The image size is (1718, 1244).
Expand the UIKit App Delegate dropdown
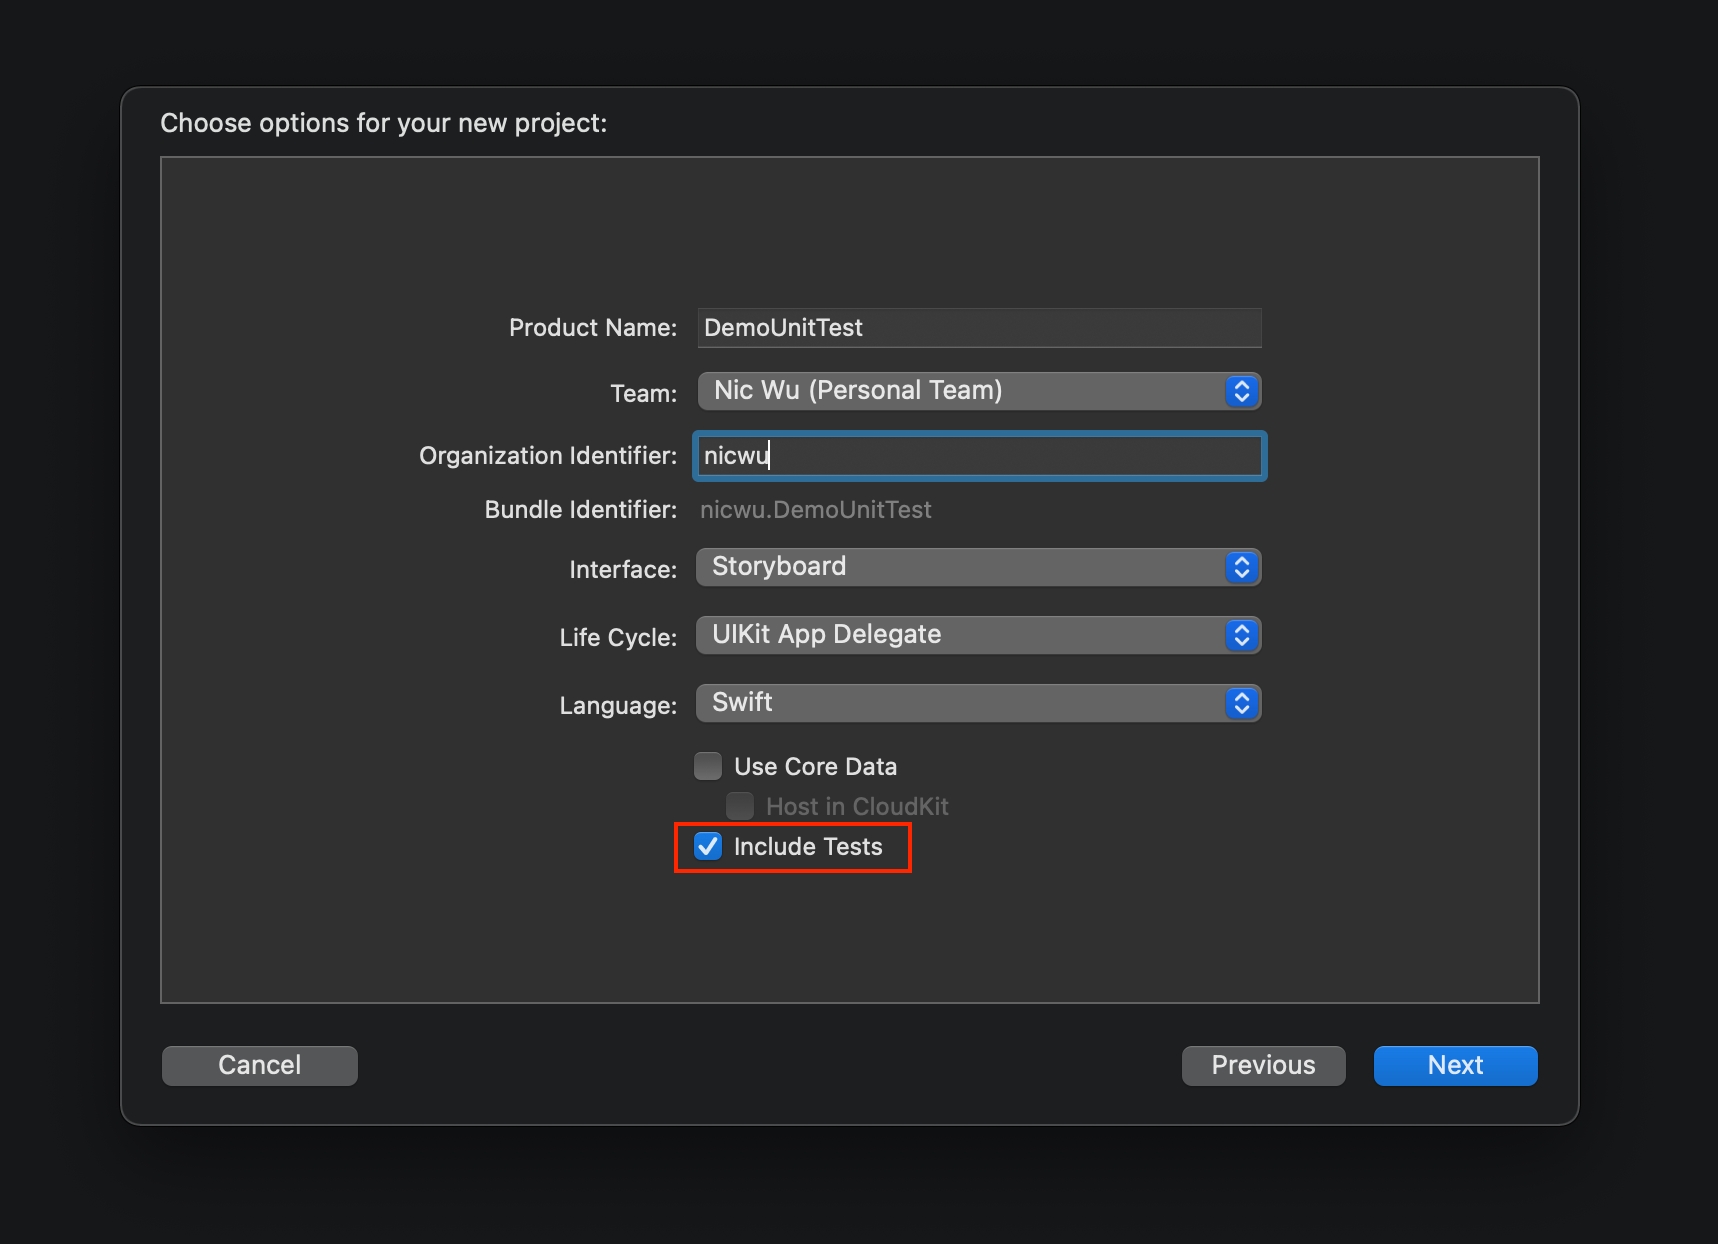(960, 635)
